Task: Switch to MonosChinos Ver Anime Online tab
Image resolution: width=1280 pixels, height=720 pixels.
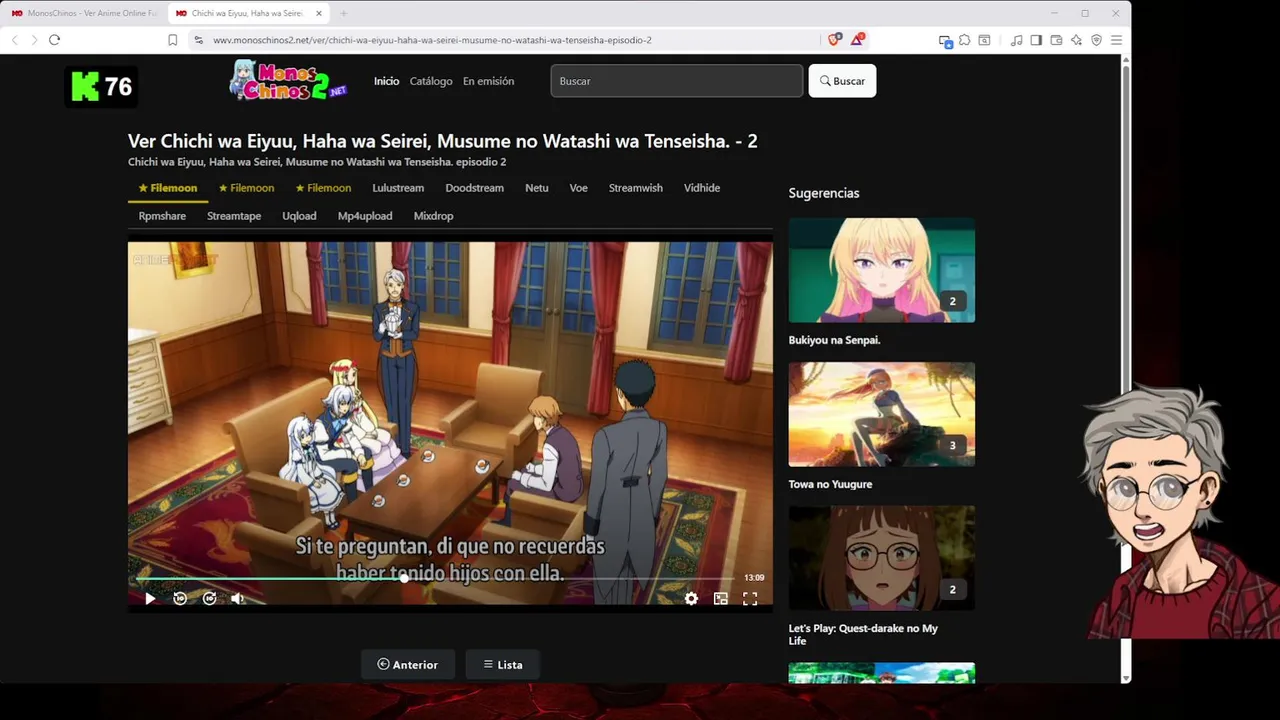Action: pyautogui.click(x=84, y=13)
